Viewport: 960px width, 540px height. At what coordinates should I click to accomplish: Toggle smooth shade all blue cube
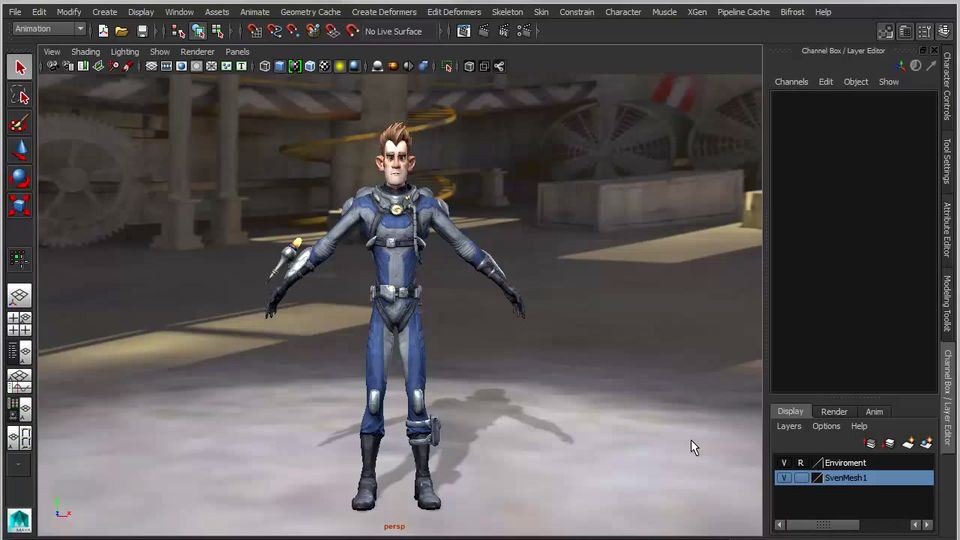[280, 66]
